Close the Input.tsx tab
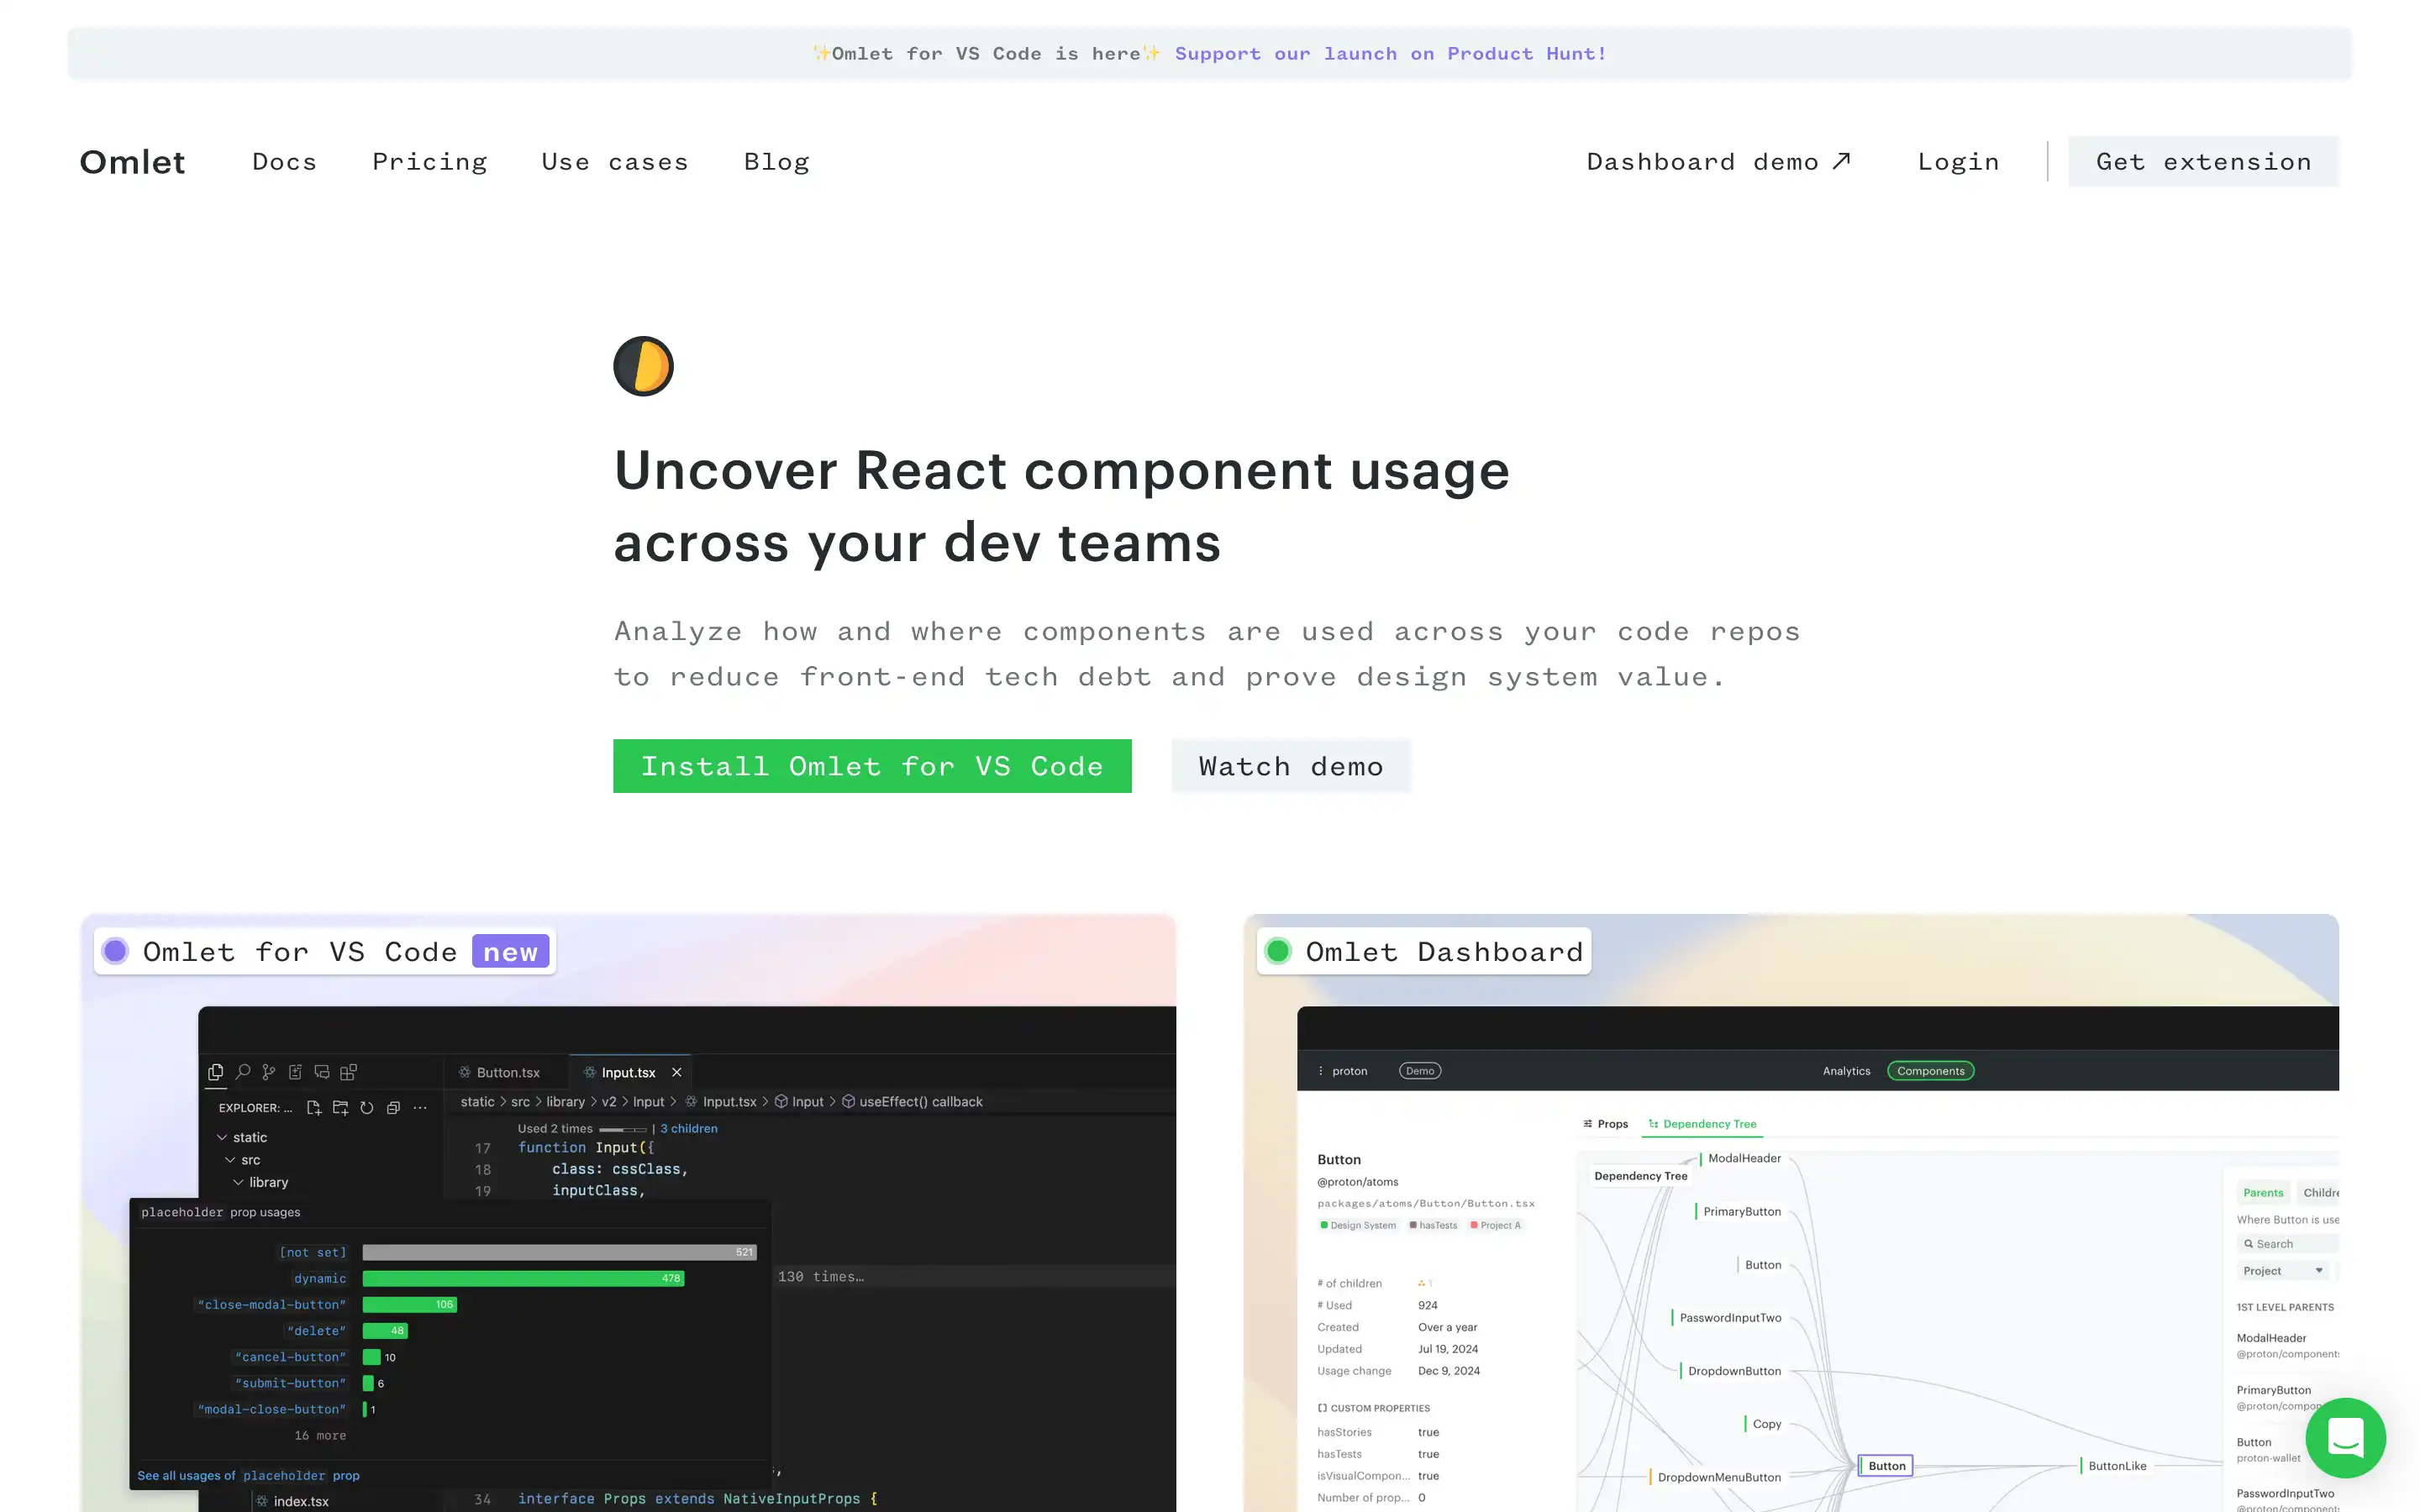2420x1512 pixels. 677,1072
